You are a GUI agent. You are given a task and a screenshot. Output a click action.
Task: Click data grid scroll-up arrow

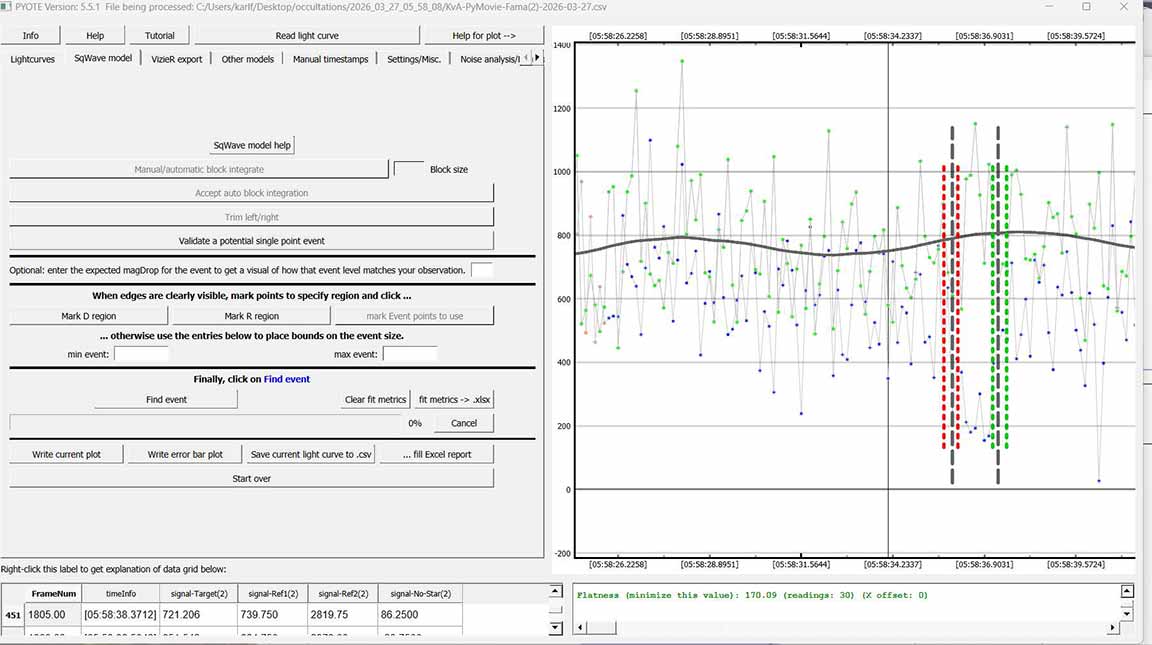click(556, 591)
